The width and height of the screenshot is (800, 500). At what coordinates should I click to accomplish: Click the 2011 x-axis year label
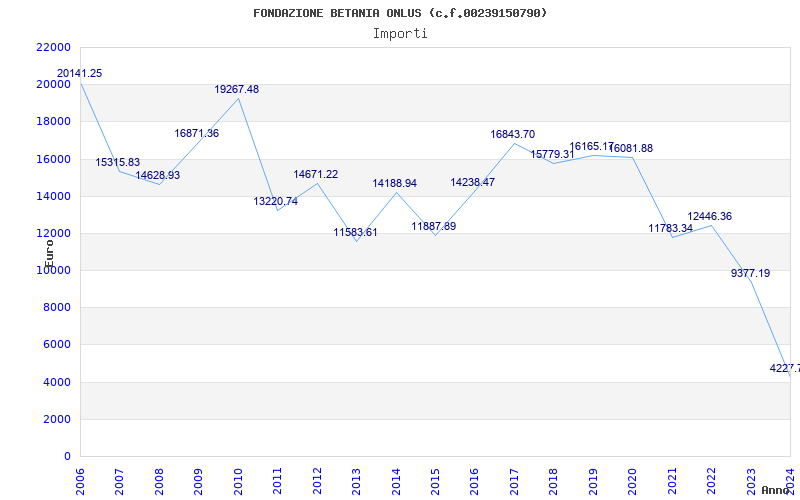coord(278,482)
